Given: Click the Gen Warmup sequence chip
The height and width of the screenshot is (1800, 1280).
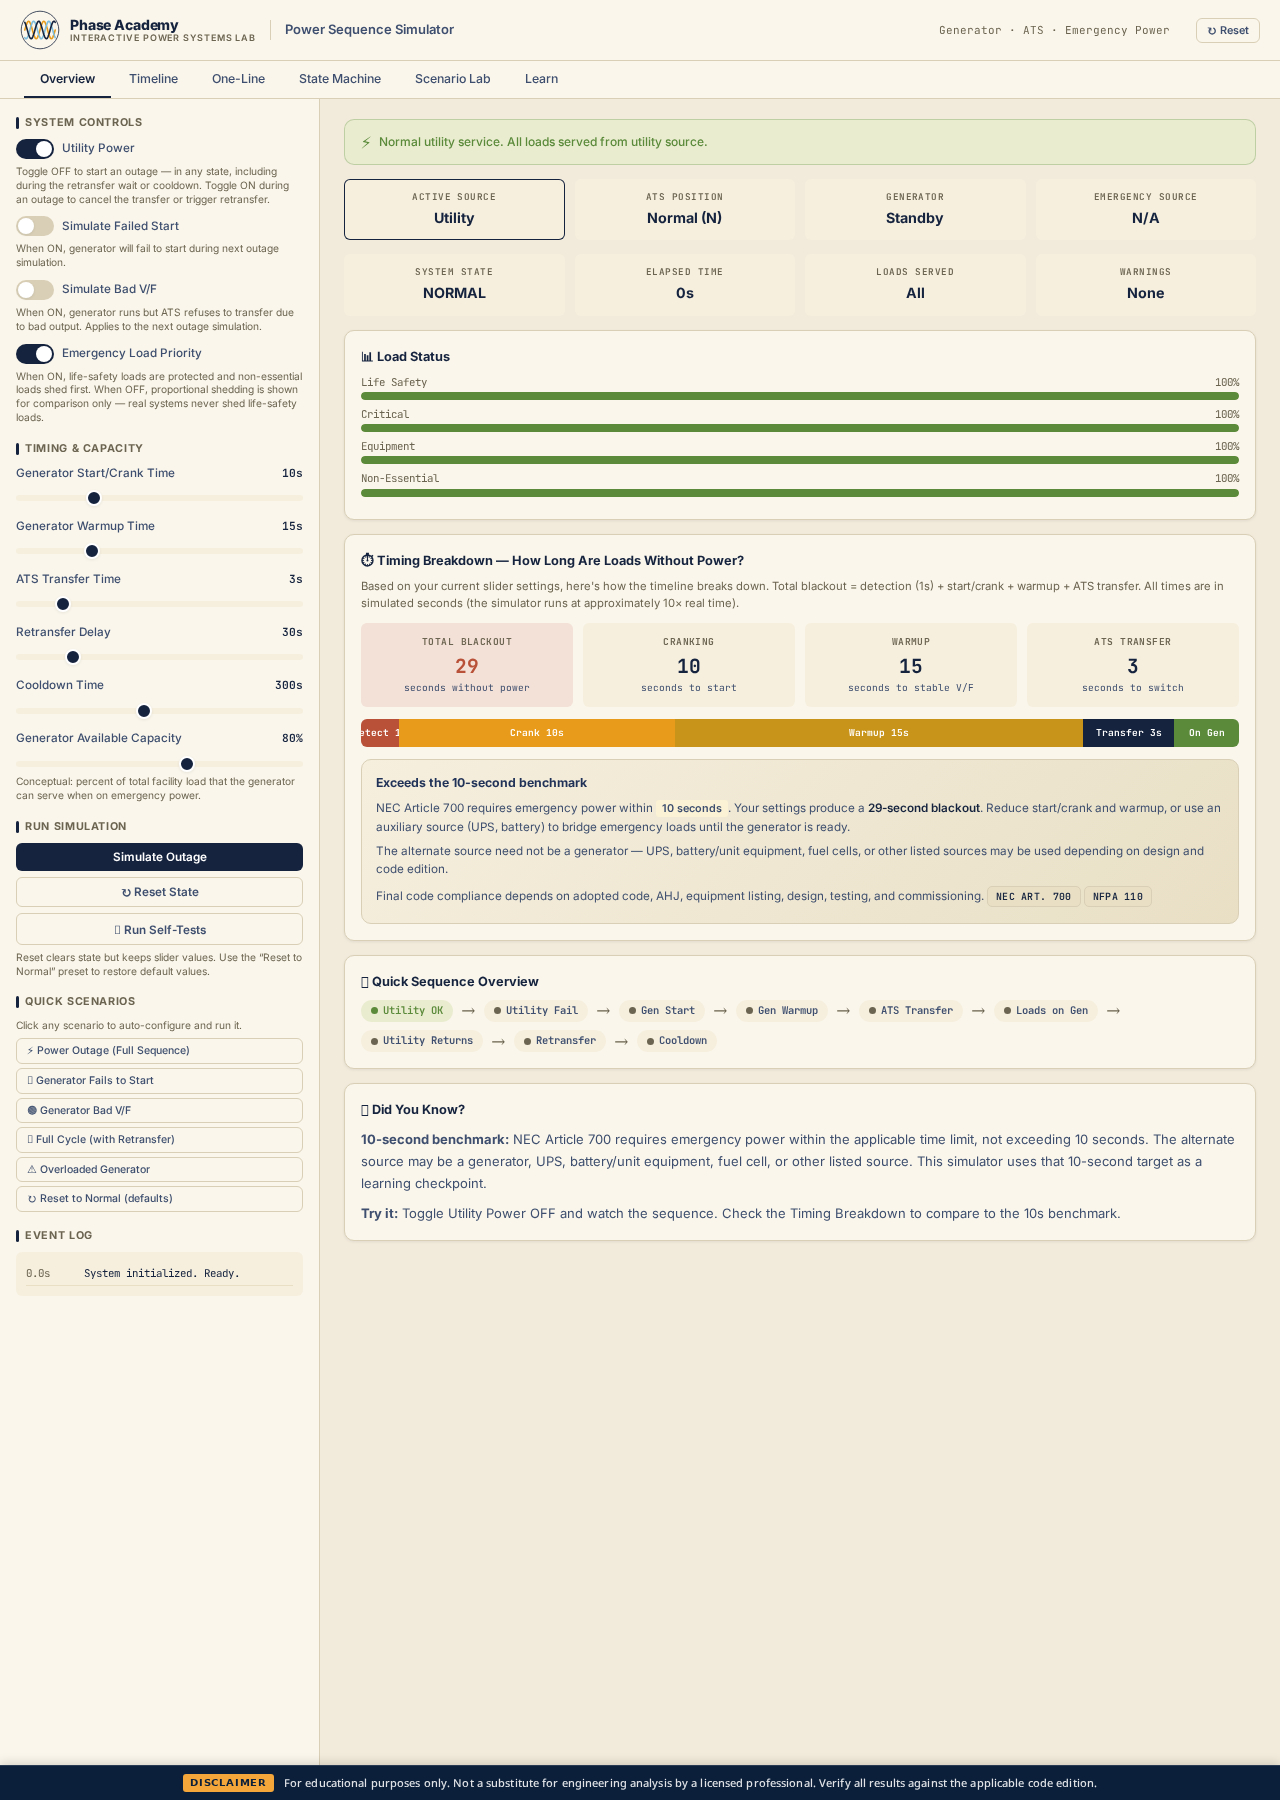Looking at the screenshot, I should tap(782, 1011).
